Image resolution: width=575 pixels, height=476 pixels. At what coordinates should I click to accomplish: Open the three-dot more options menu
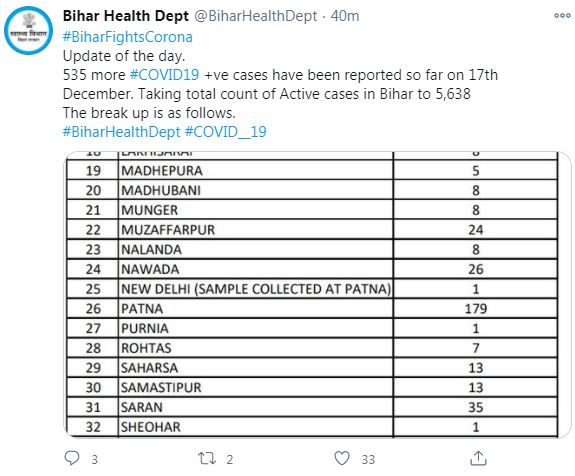click(562, 15)
